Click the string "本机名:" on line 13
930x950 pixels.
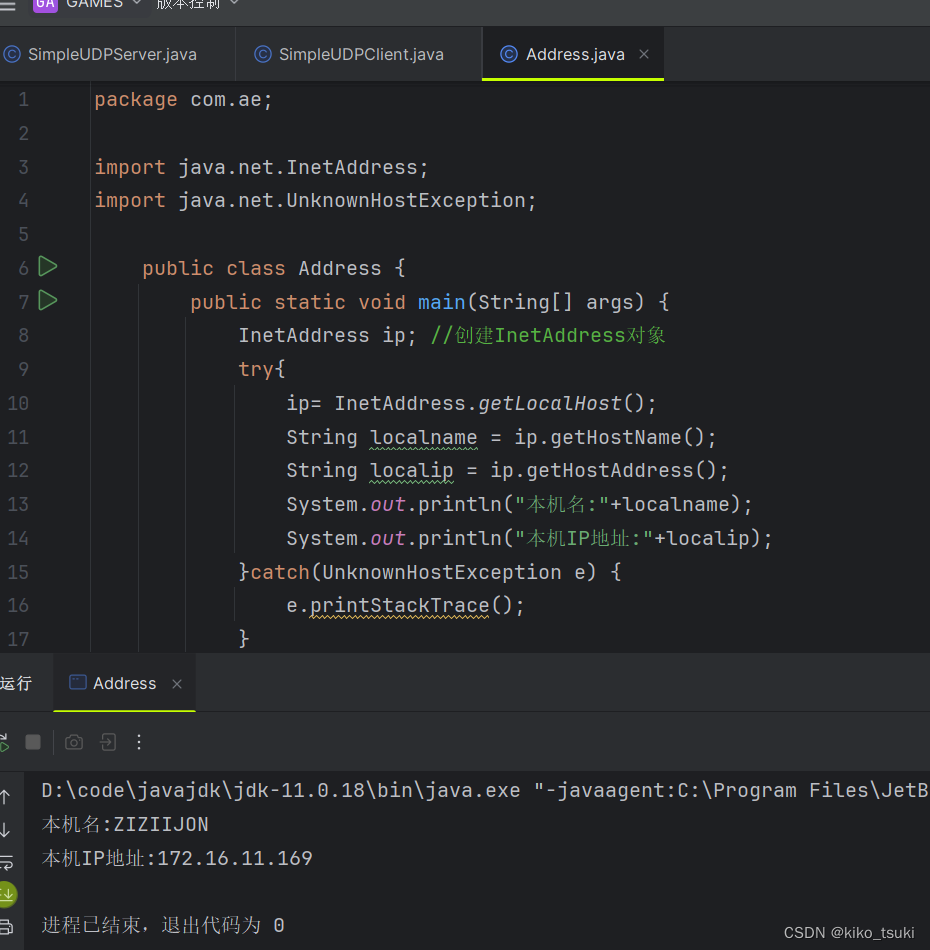562,504
